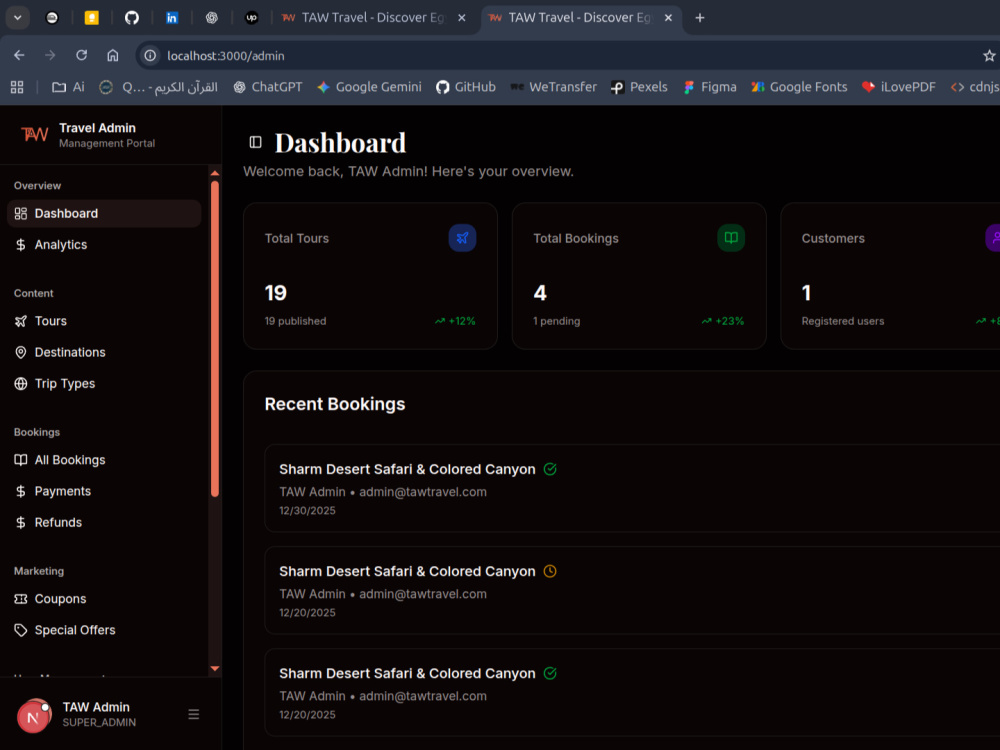Click the sidebar scrollbar down arrow
The width and height of the screenshot is (1000, 750).
coord(215,668)
